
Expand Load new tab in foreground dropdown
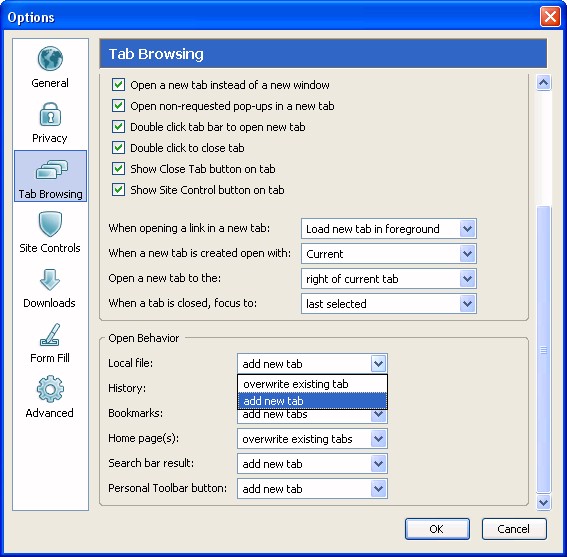[x=389, y=229]
